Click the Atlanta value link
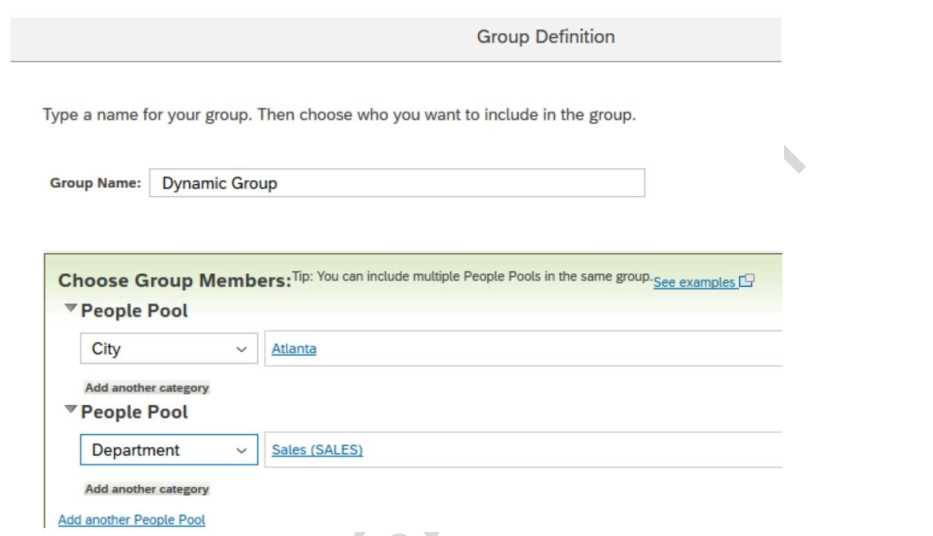The width and height of the screenshot is (933, 536). [x=294, y=349]
